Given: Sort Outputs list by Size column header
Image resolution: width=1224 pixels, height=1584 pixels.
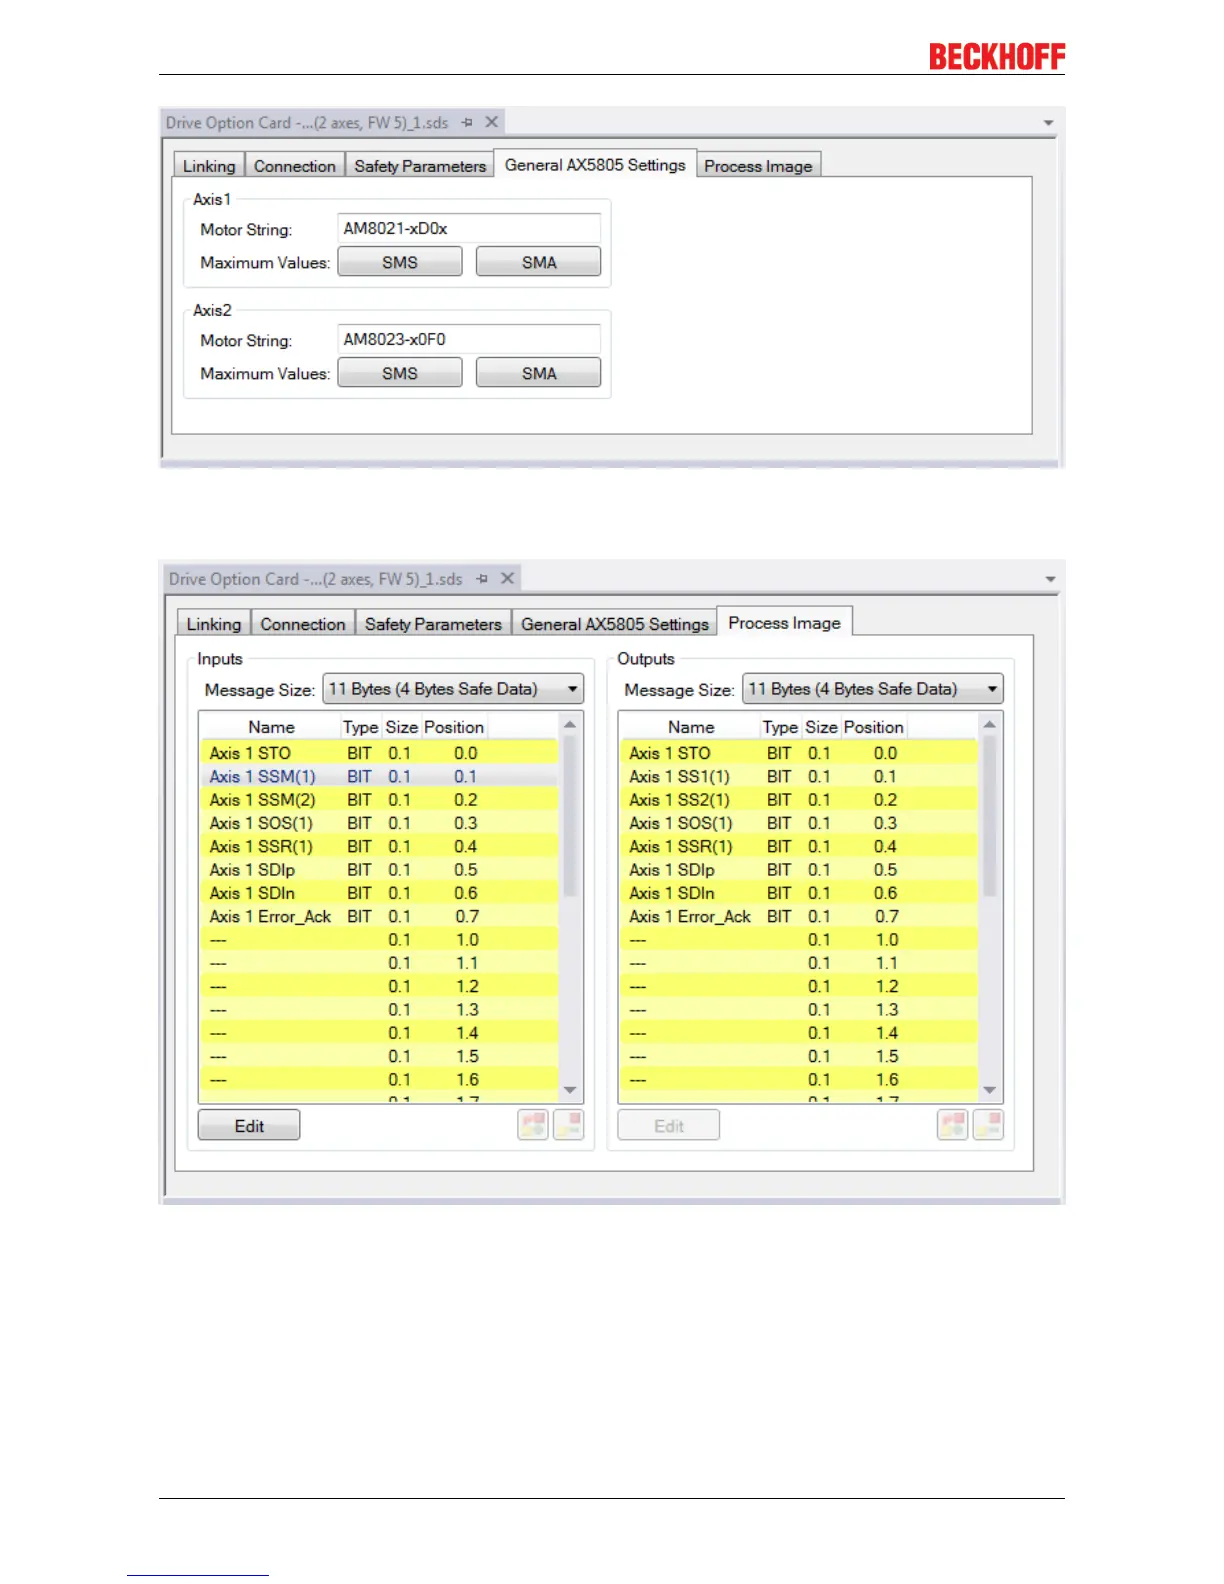Looking at the screenshot, I should 821,727.
